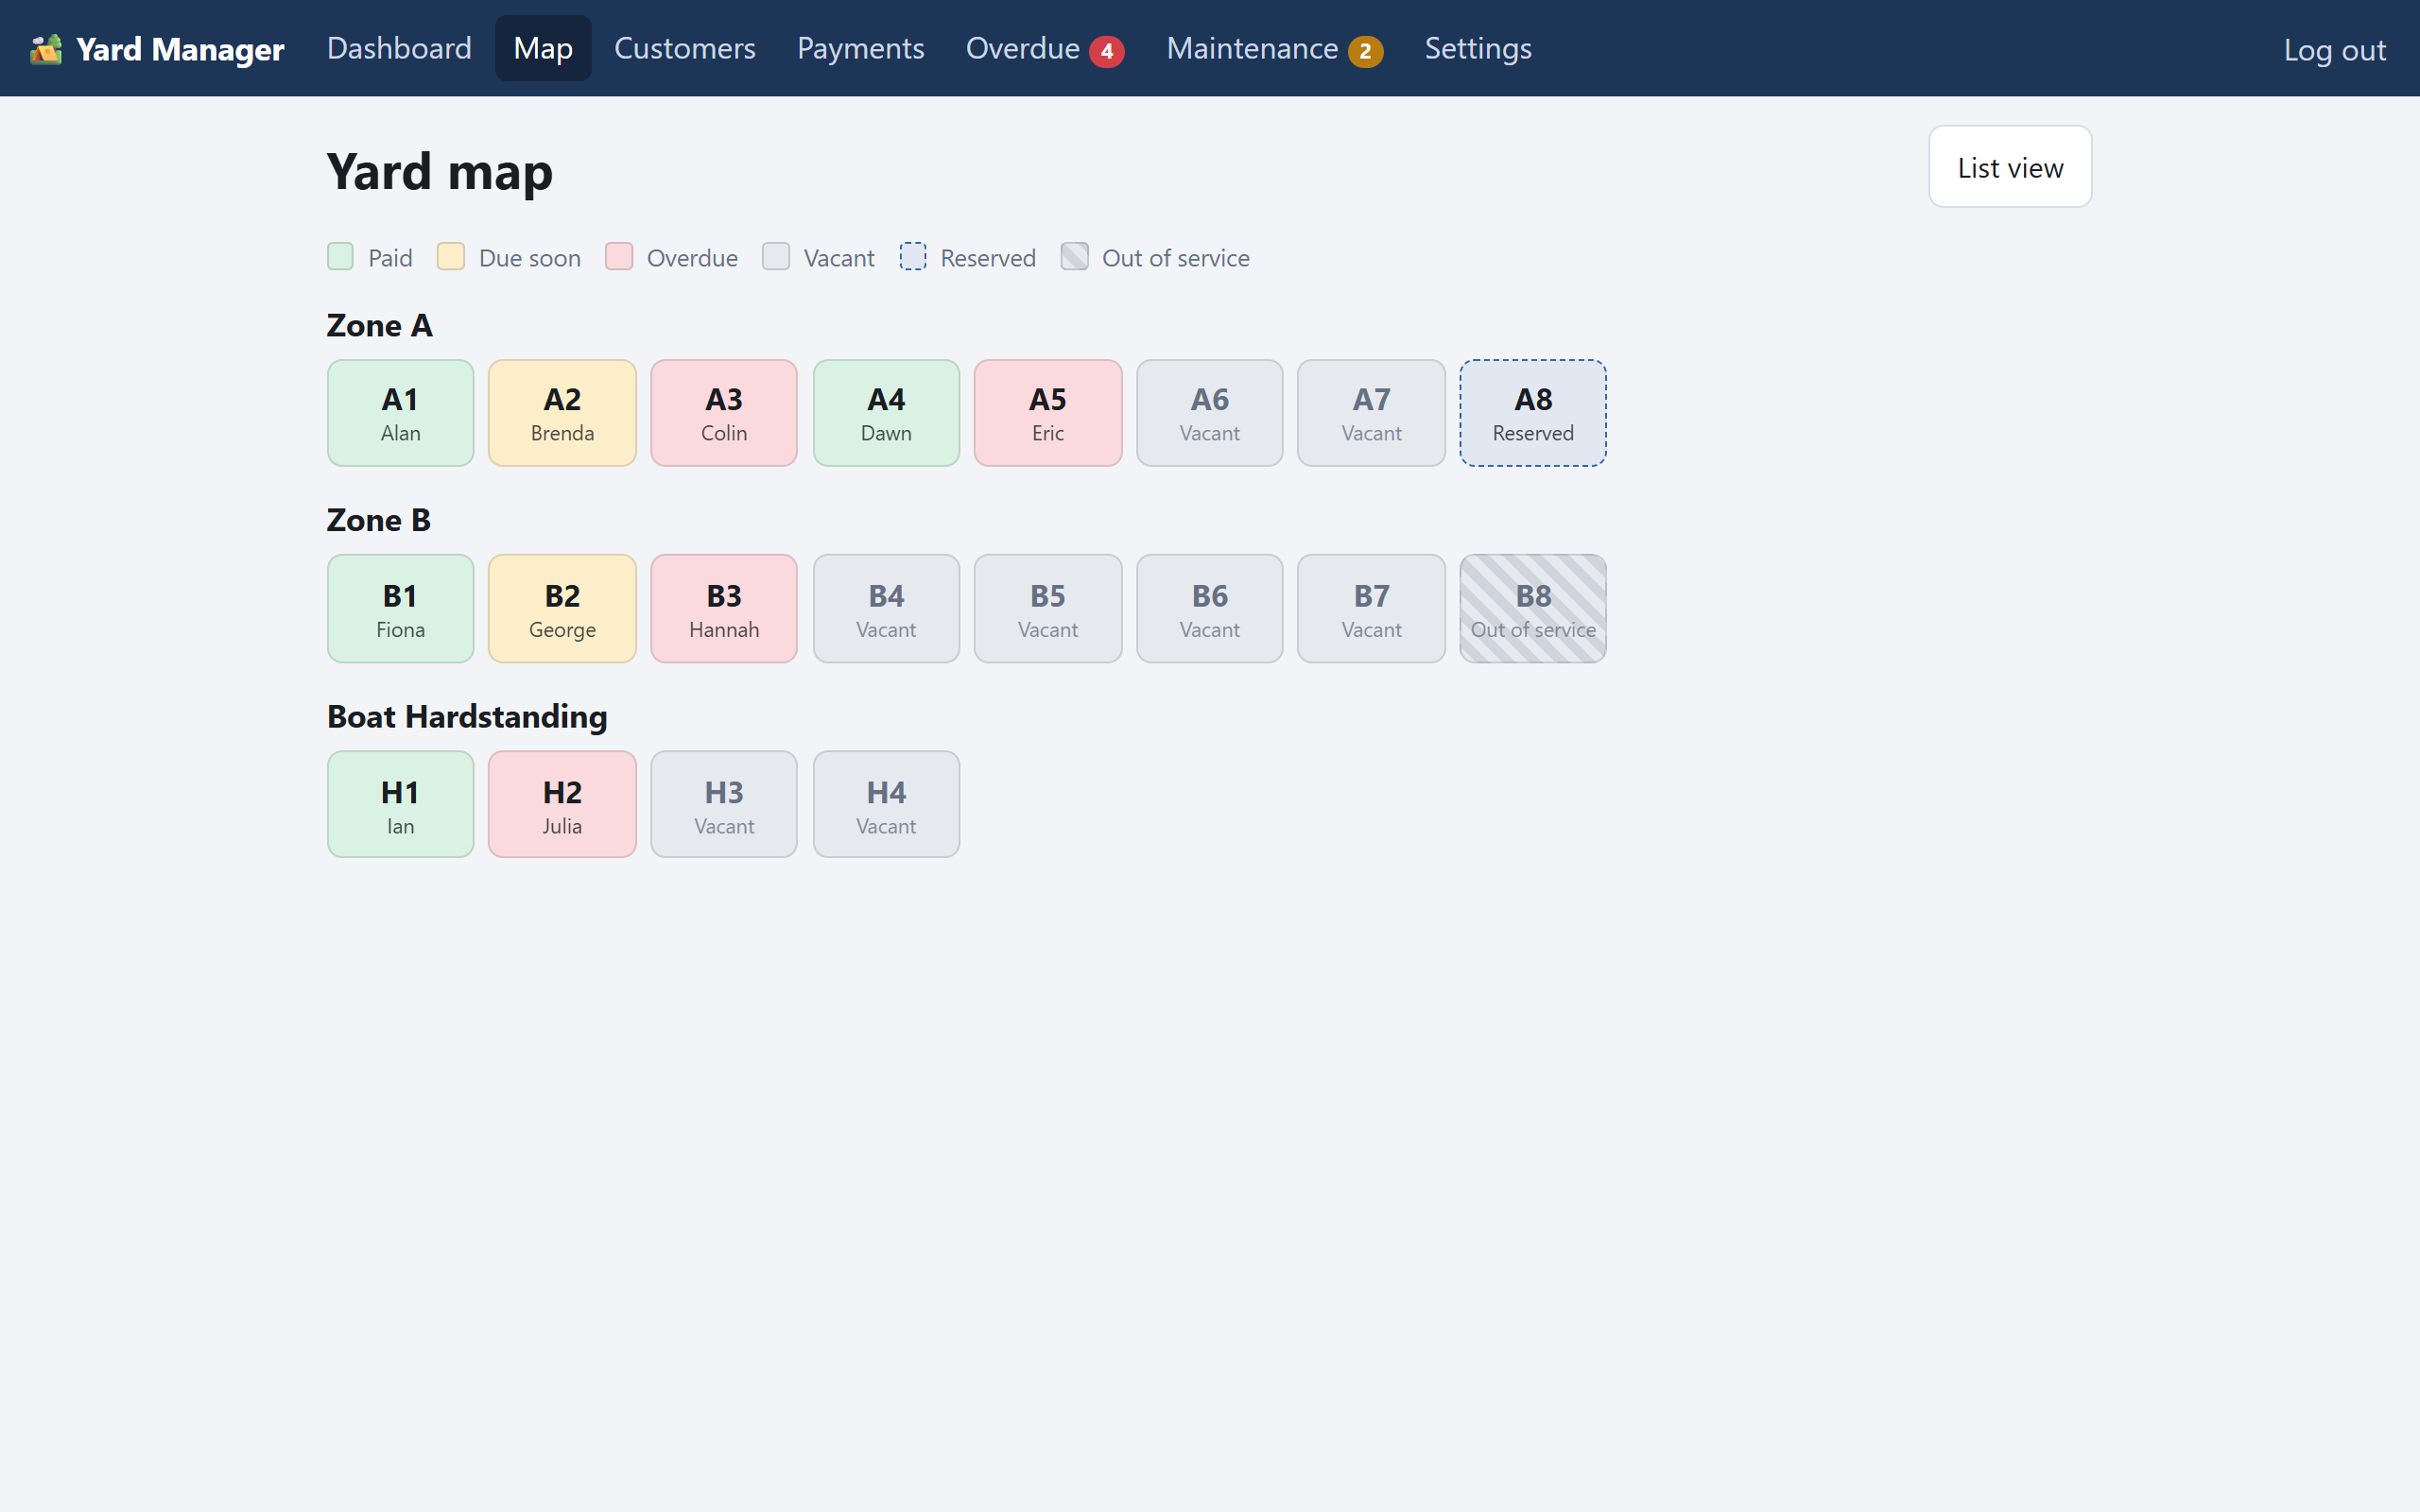The height and width of the screenshot is (1512, 2420).
Task: Go to the Customers page
Action: pyautogui.click(x=684, y=48)
